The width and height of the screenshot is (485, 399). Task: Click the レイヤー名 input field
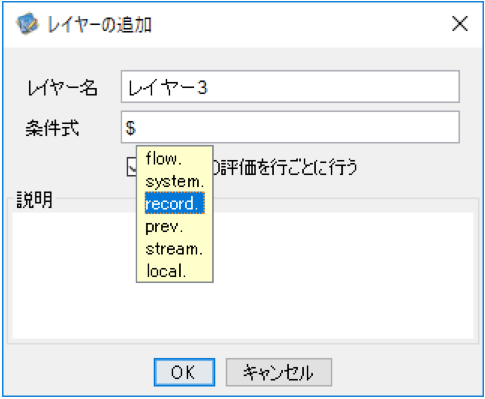pyautogui.click(x=290, y=87)
